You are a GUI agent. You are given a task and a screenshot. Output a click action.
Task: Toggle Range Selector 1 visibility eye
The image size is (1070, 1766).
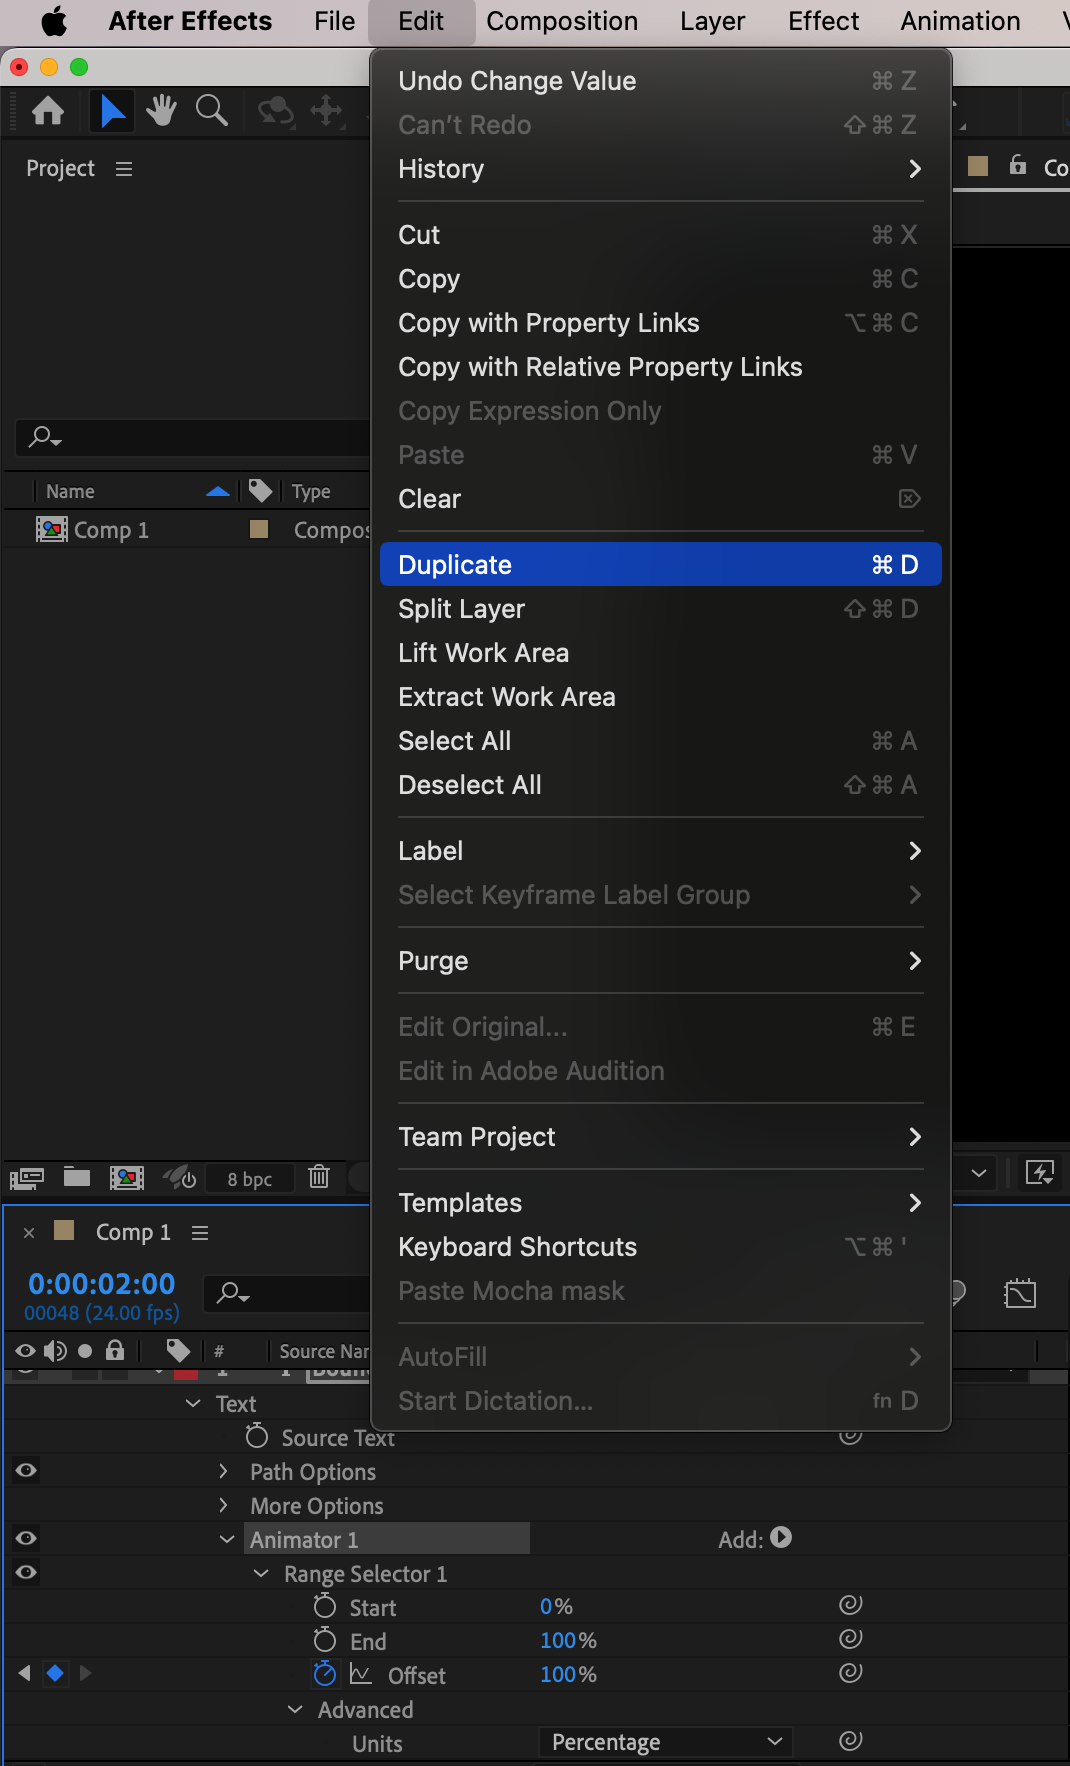point(26,1572)
